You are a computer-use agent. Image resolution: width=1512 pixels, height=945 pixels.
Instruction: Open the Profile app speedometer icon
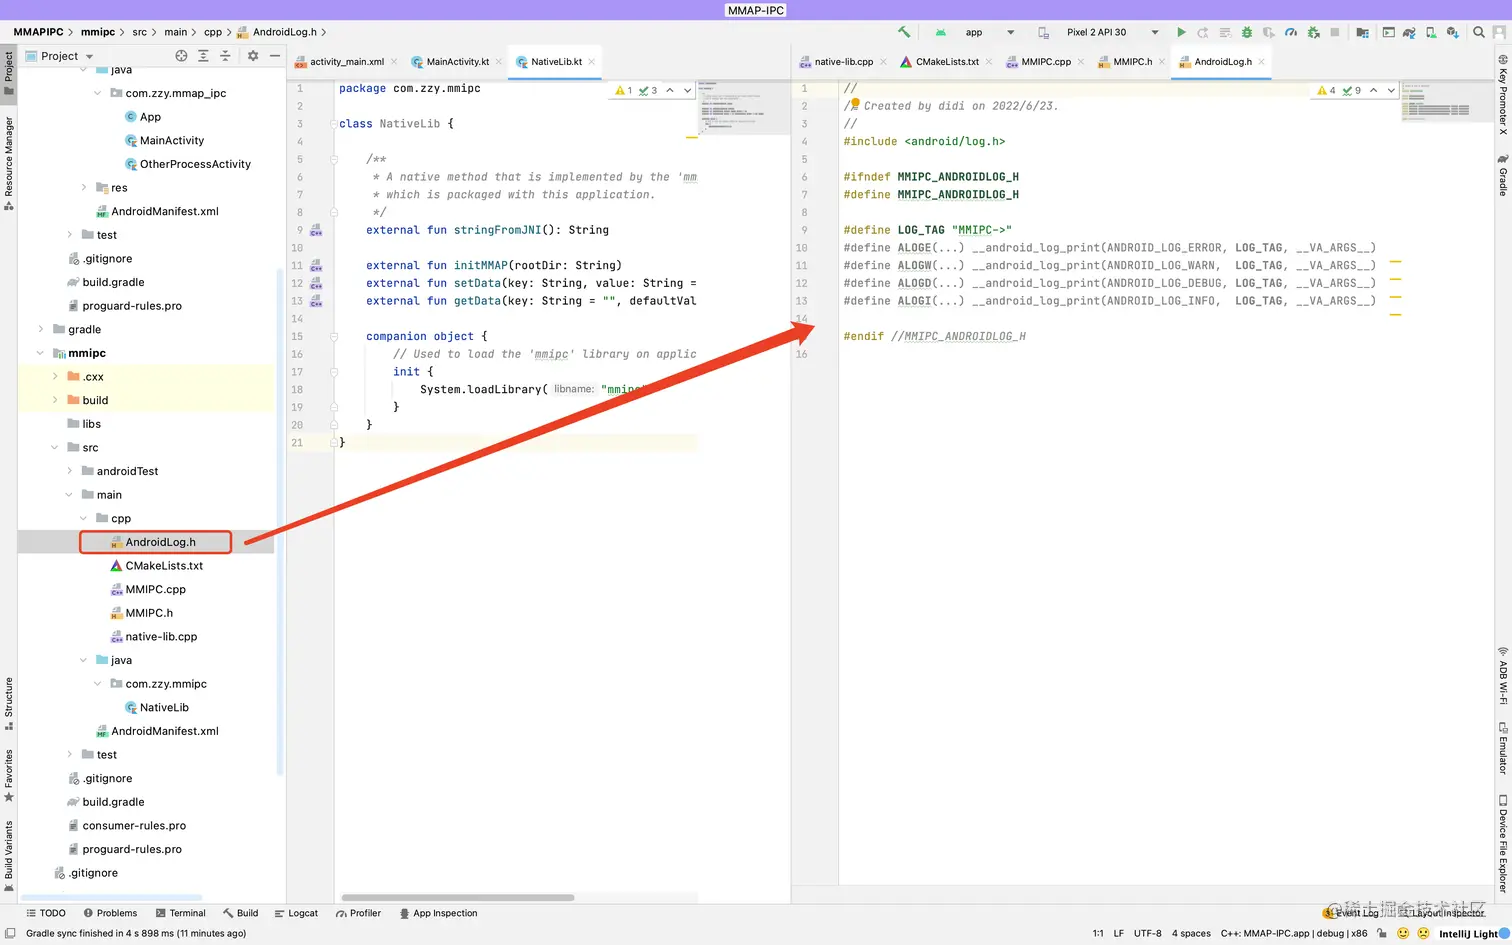coord(1291,32)
